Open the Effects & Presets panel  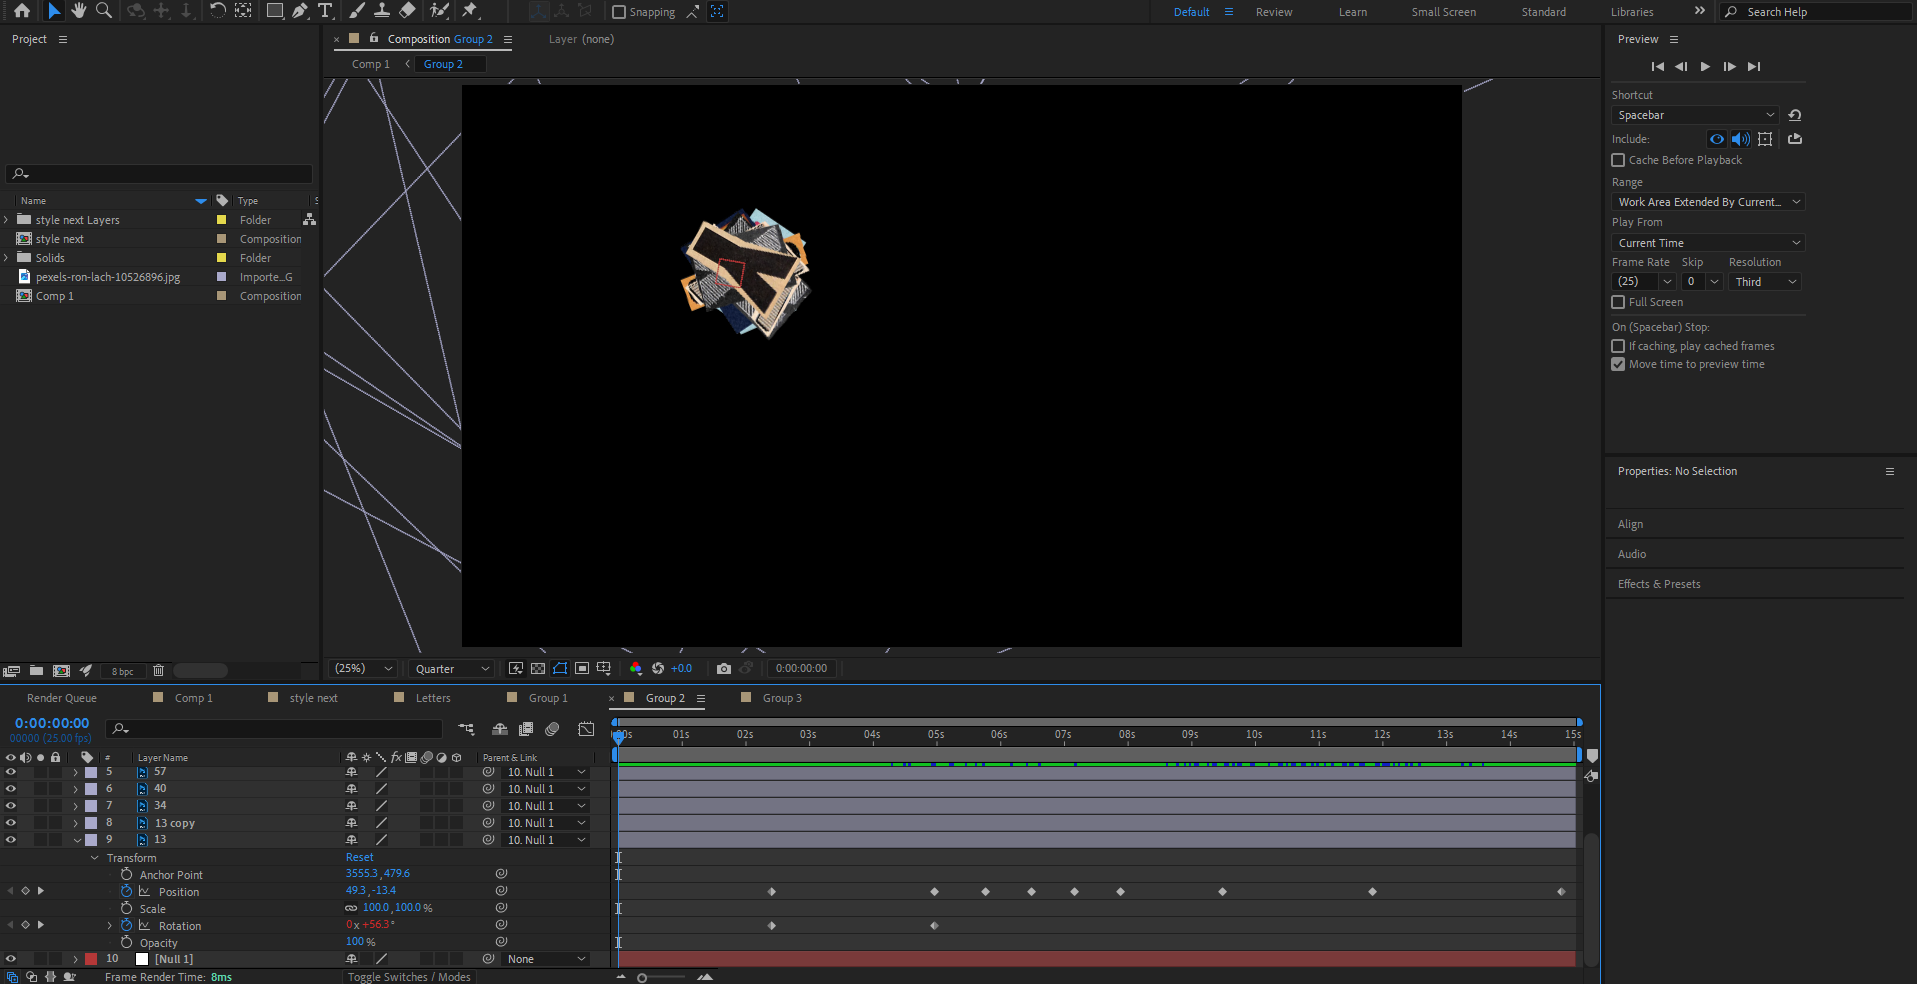pos(1659,584)
